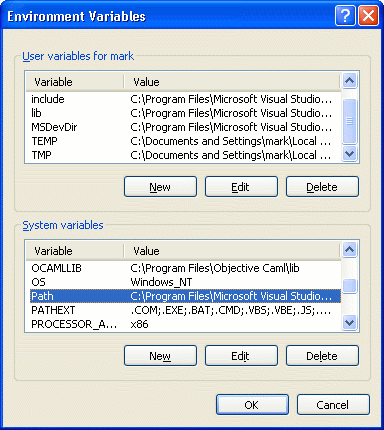Select the TEMP user variable row
The height and width of the screenshot is (430, 384).
click(x=183, y=141)
